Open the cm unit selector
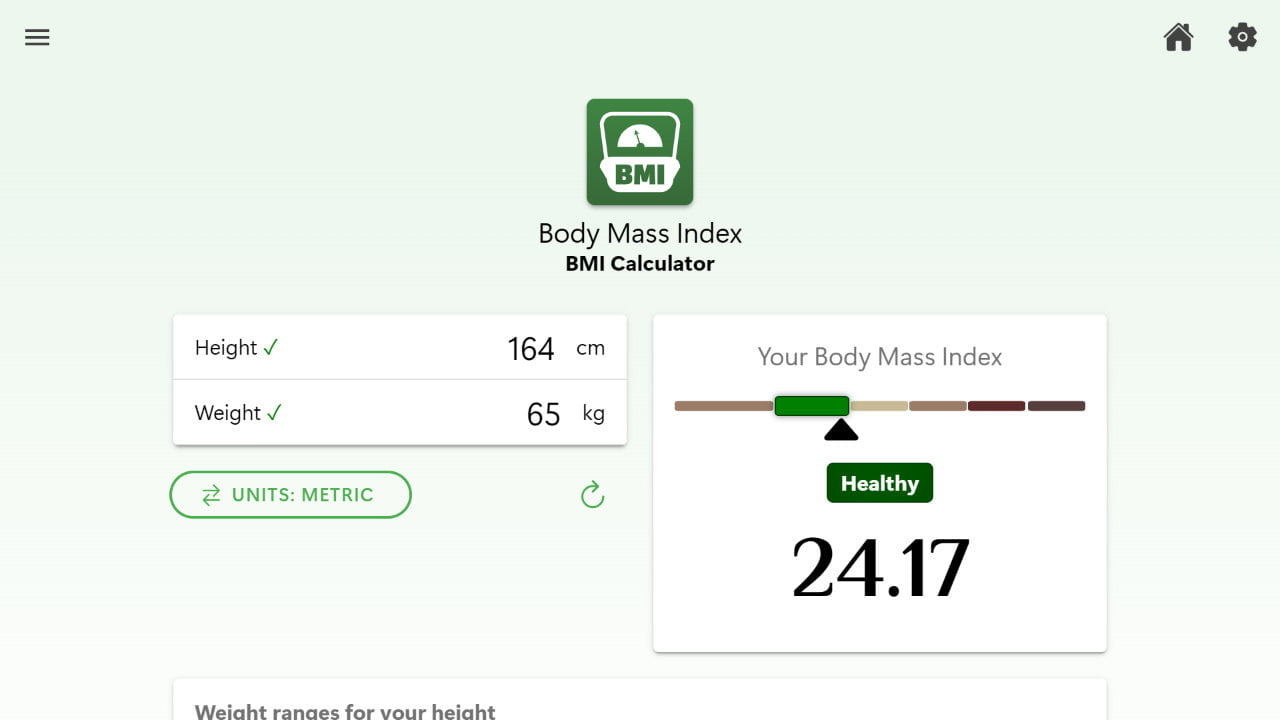The height and width of the screenshot is (720, 1280). 591,348
